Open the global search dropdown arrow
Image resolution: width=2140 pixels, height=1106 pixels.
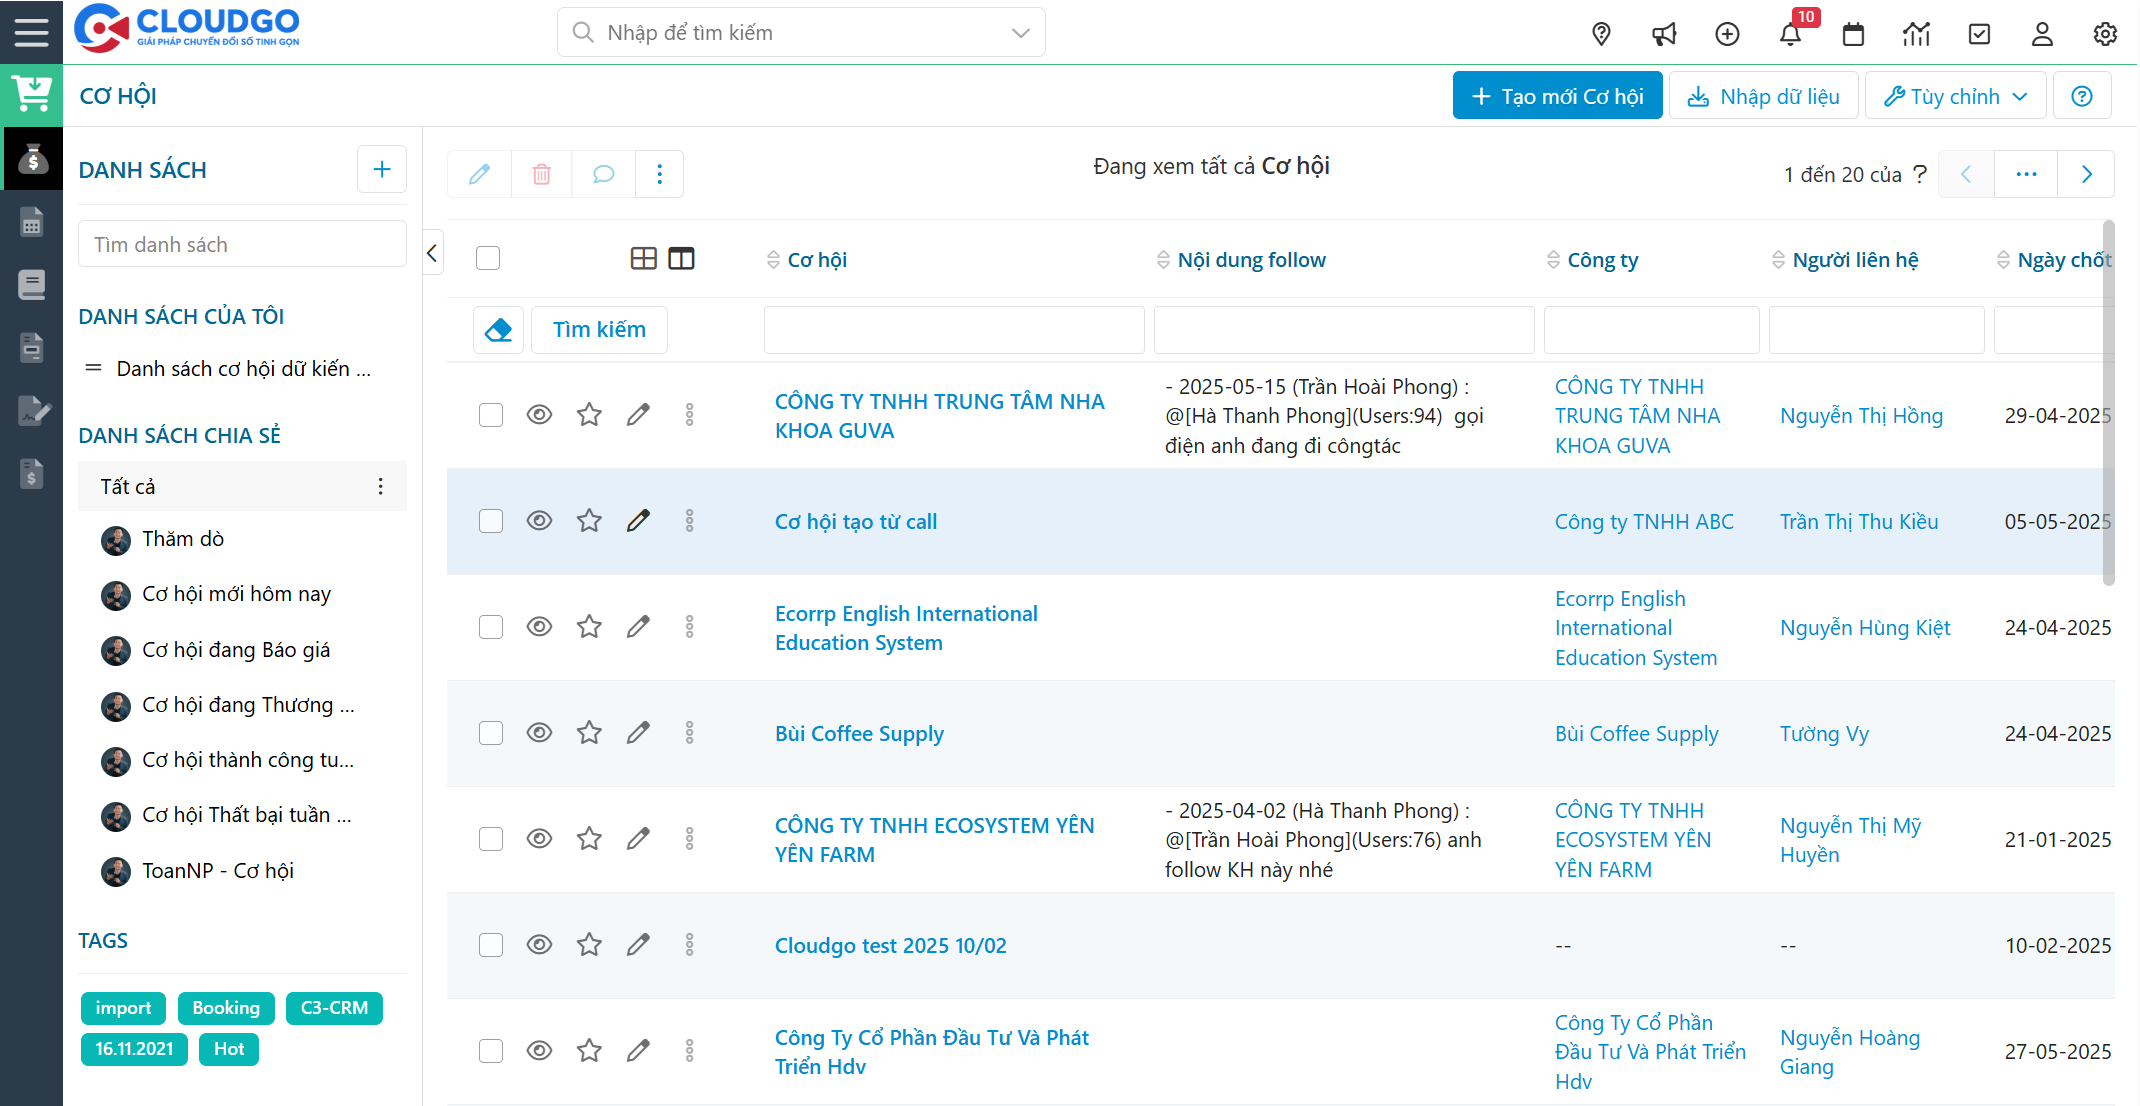click(x=1020, y=33)
